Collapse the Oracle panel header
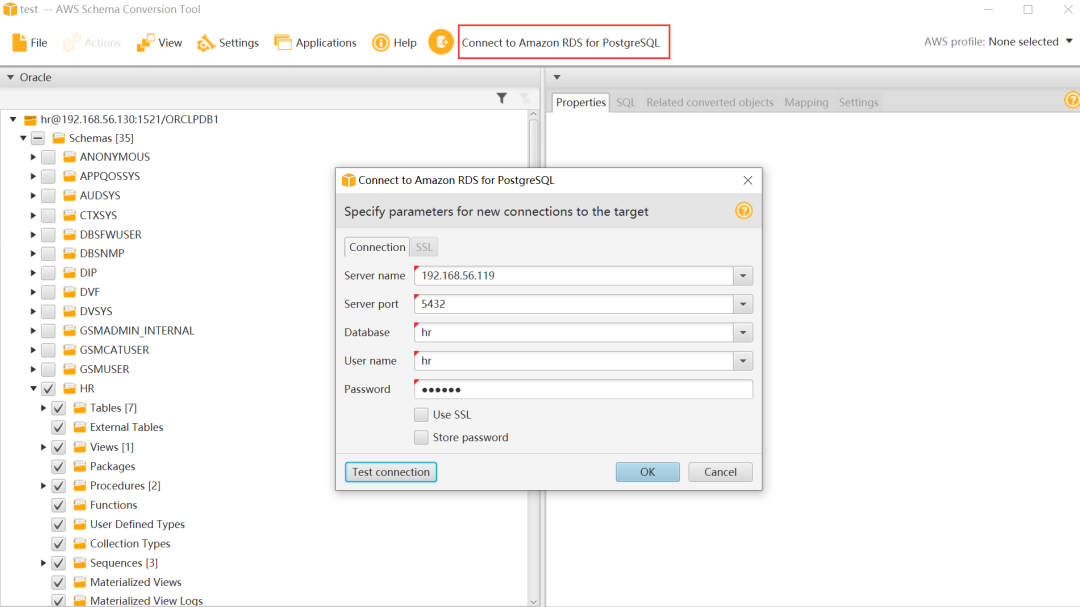The width and height of the screenshot is (1080, 607). [x=10, y=77]
